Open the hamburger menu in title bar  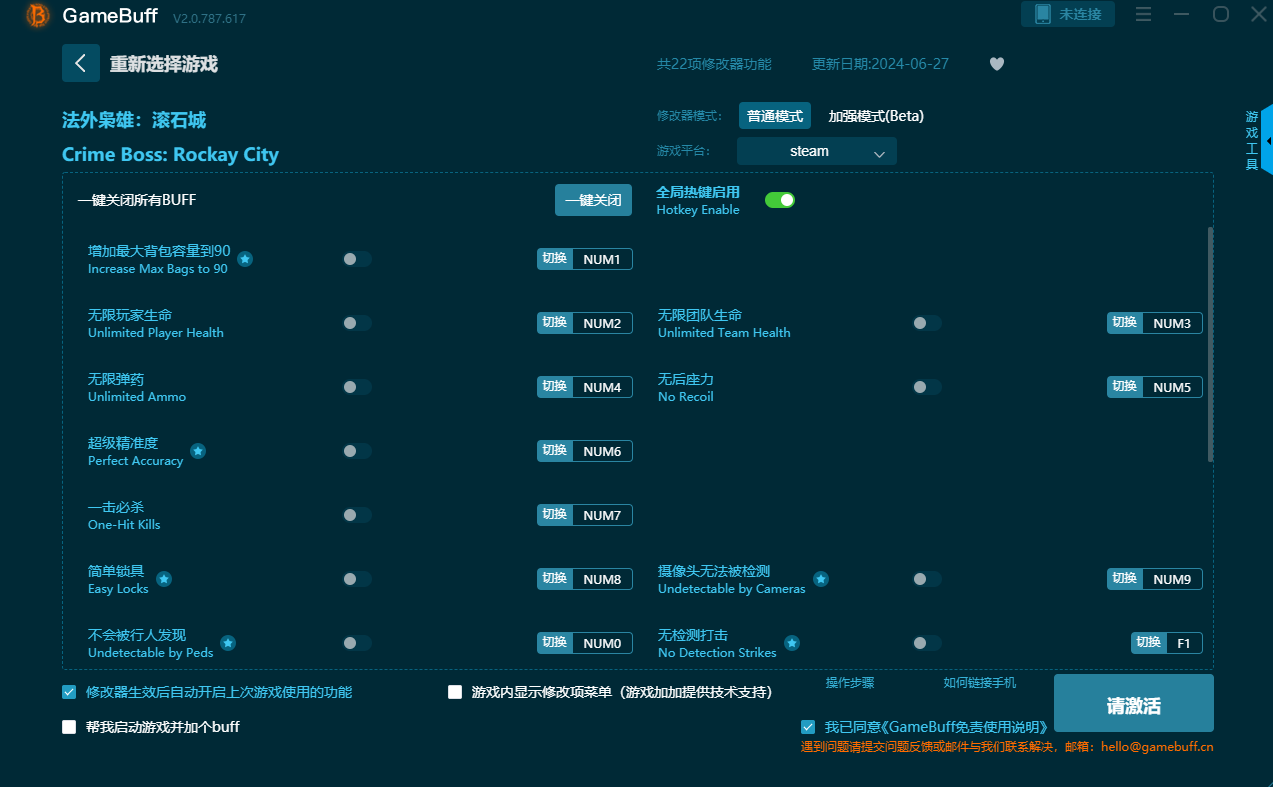point(1144,14)
